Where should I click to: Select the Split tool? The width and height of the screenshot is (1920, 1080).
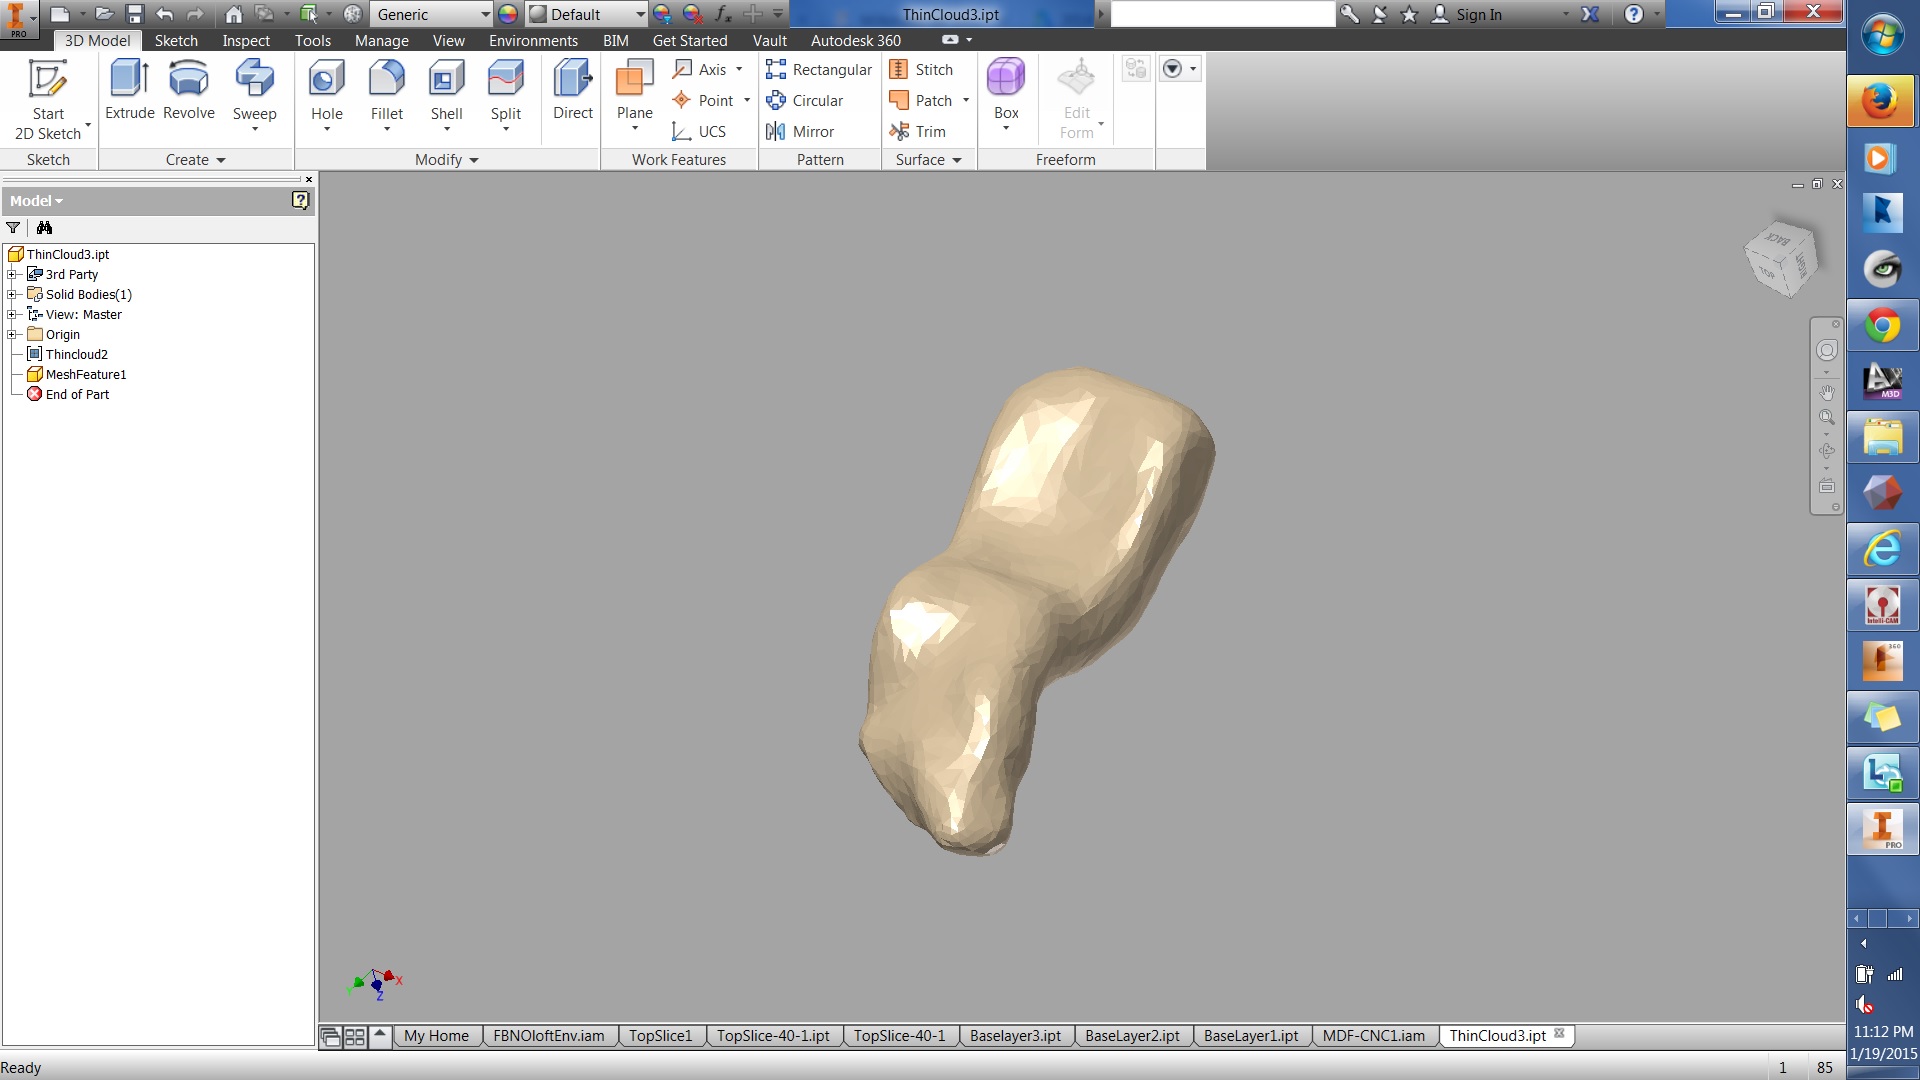506,95
